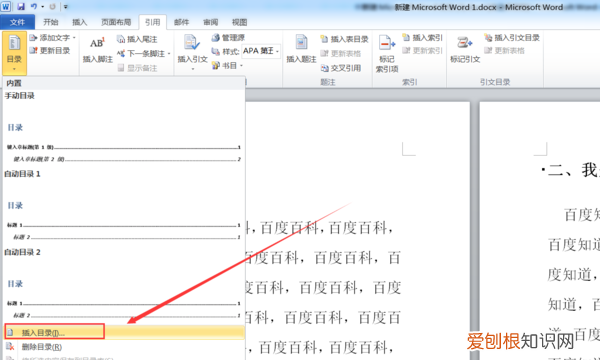The width and height of the screenshot is (600, 360).
Task: Choose the 手动目录 table preview
Action: click(124, 129)
